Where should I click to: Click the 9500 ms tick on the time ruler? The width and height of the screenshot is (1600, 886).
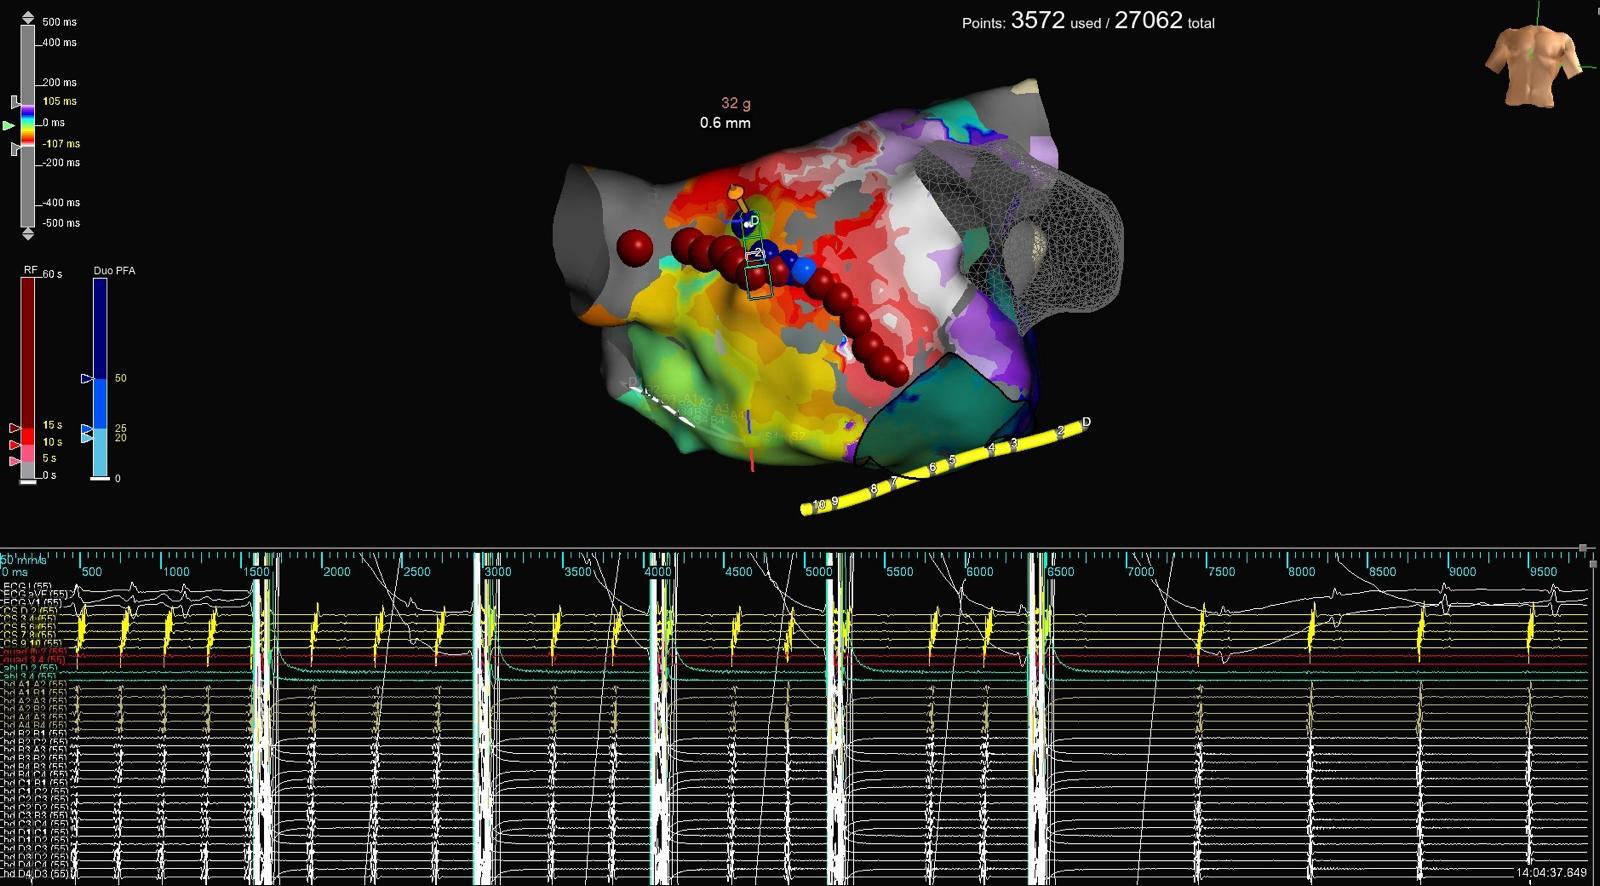point(1543,572)
